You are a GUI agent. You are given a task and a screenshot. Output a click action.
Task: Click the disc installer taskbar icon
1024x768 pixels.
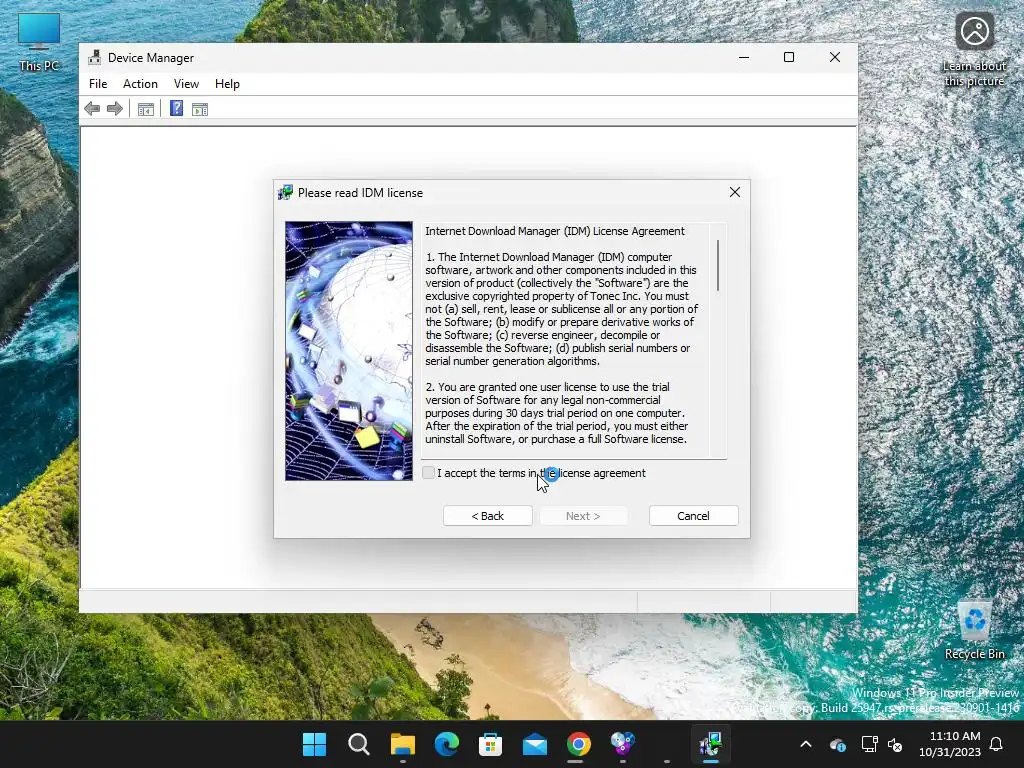click(x=622, y=744)
